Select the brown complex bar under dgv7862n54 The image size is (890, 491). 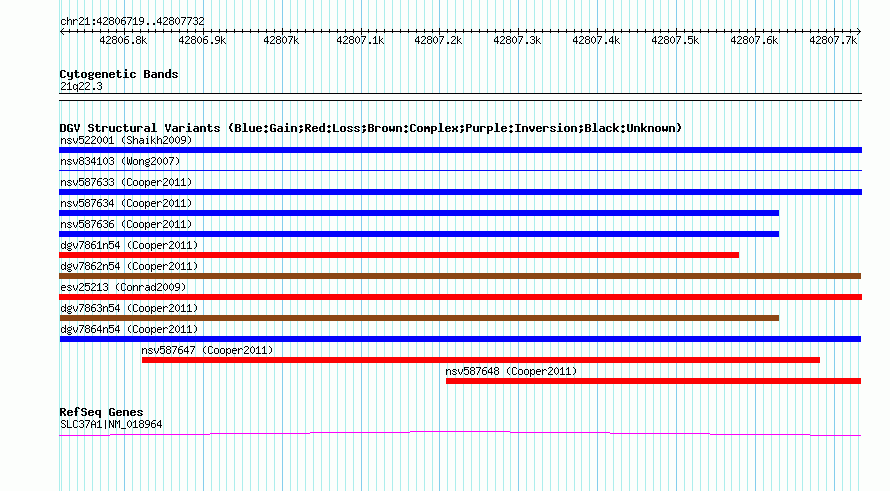pos(460,276)
